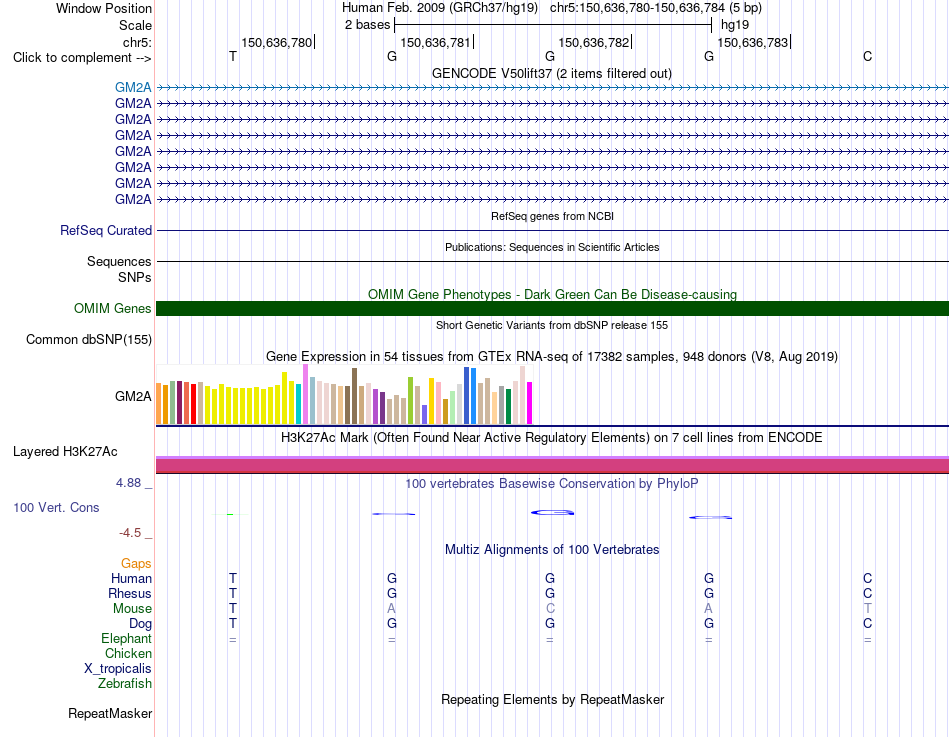Screen dimensions: 950x737
Task: Select the Chicken species row label
Action: click(128, 653)
